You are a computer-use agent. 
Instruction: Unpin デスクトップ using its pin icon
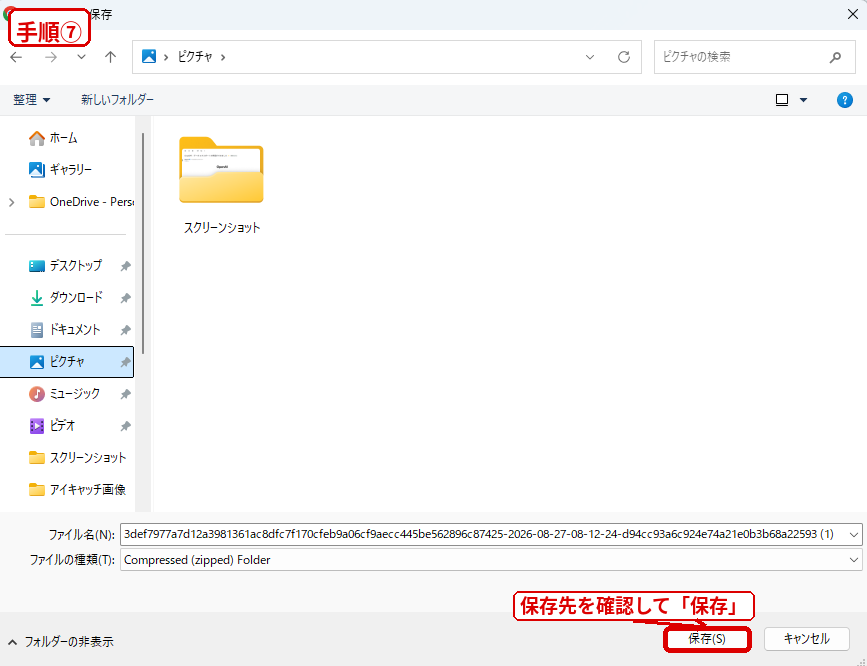pyautogui.click(x=126, y=266)
